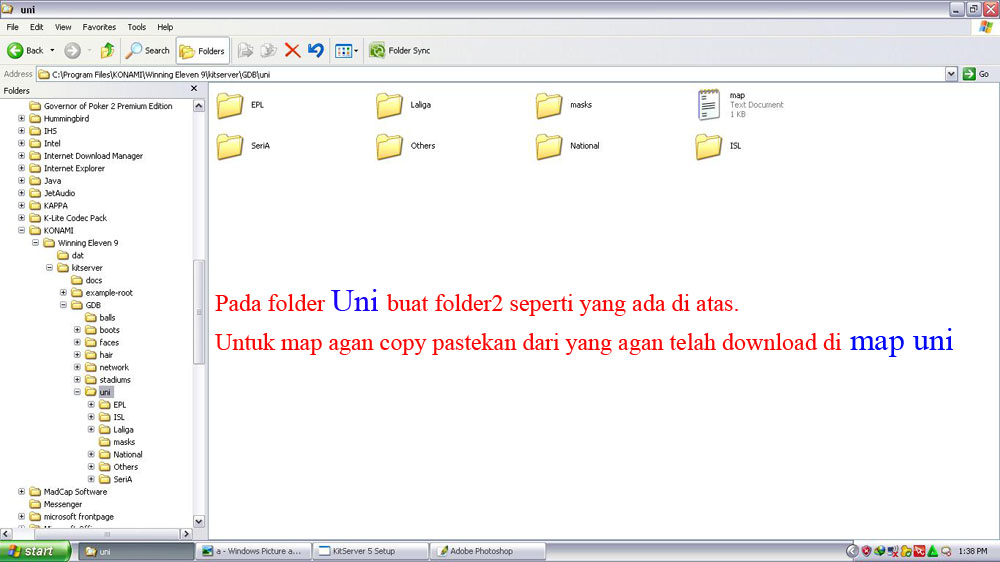
Task: Switch to Windows Picture taskbar button
Action: coord(254,551)
